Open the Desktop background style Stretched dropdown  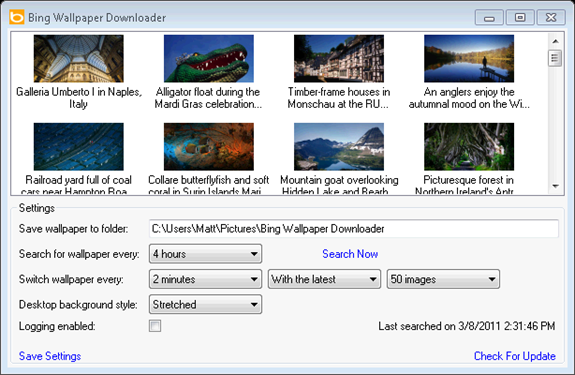click(x=205, y=304)
